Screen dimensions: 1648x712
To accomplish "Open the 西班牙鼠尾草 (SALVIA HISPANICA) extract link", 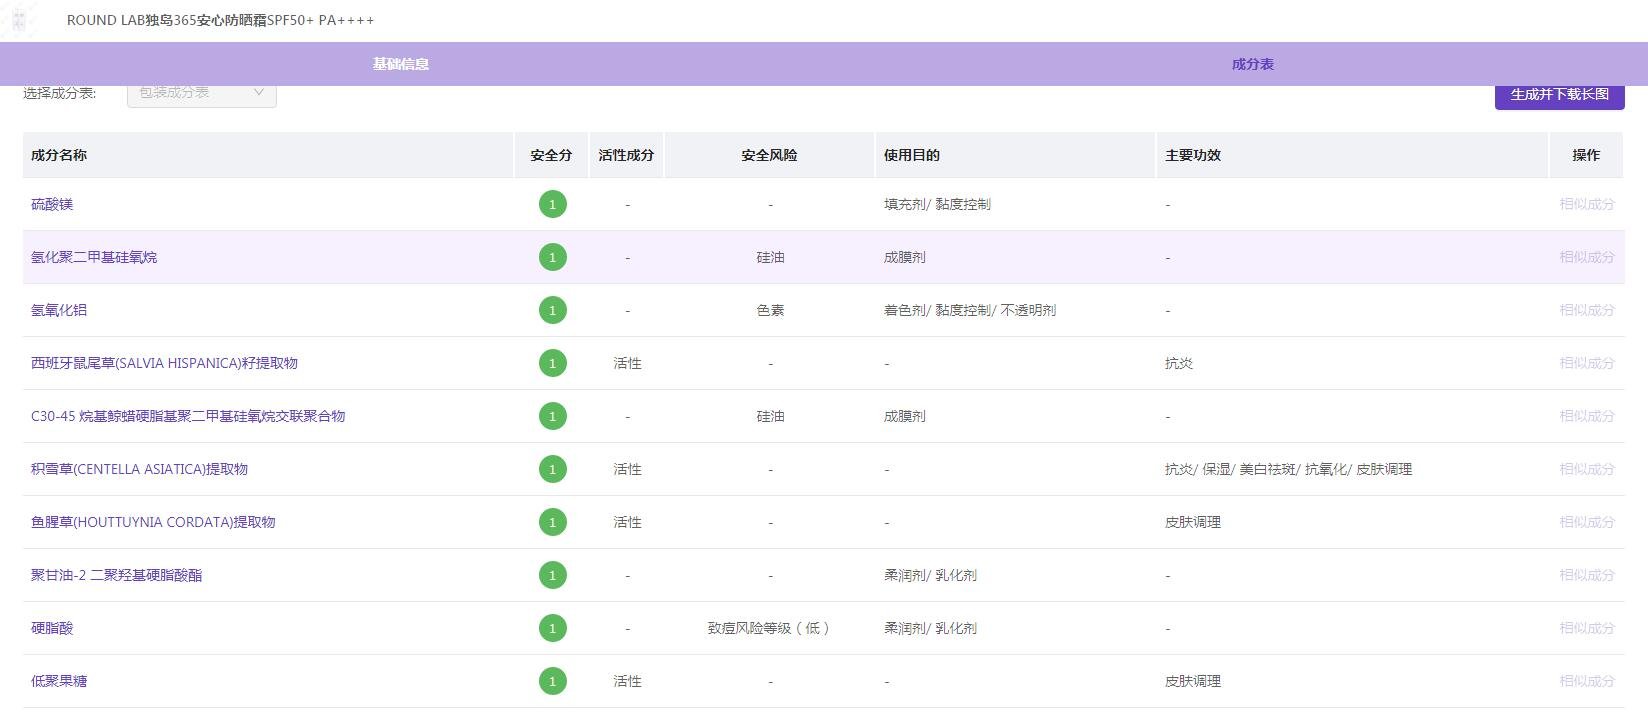I will (164, 363).
